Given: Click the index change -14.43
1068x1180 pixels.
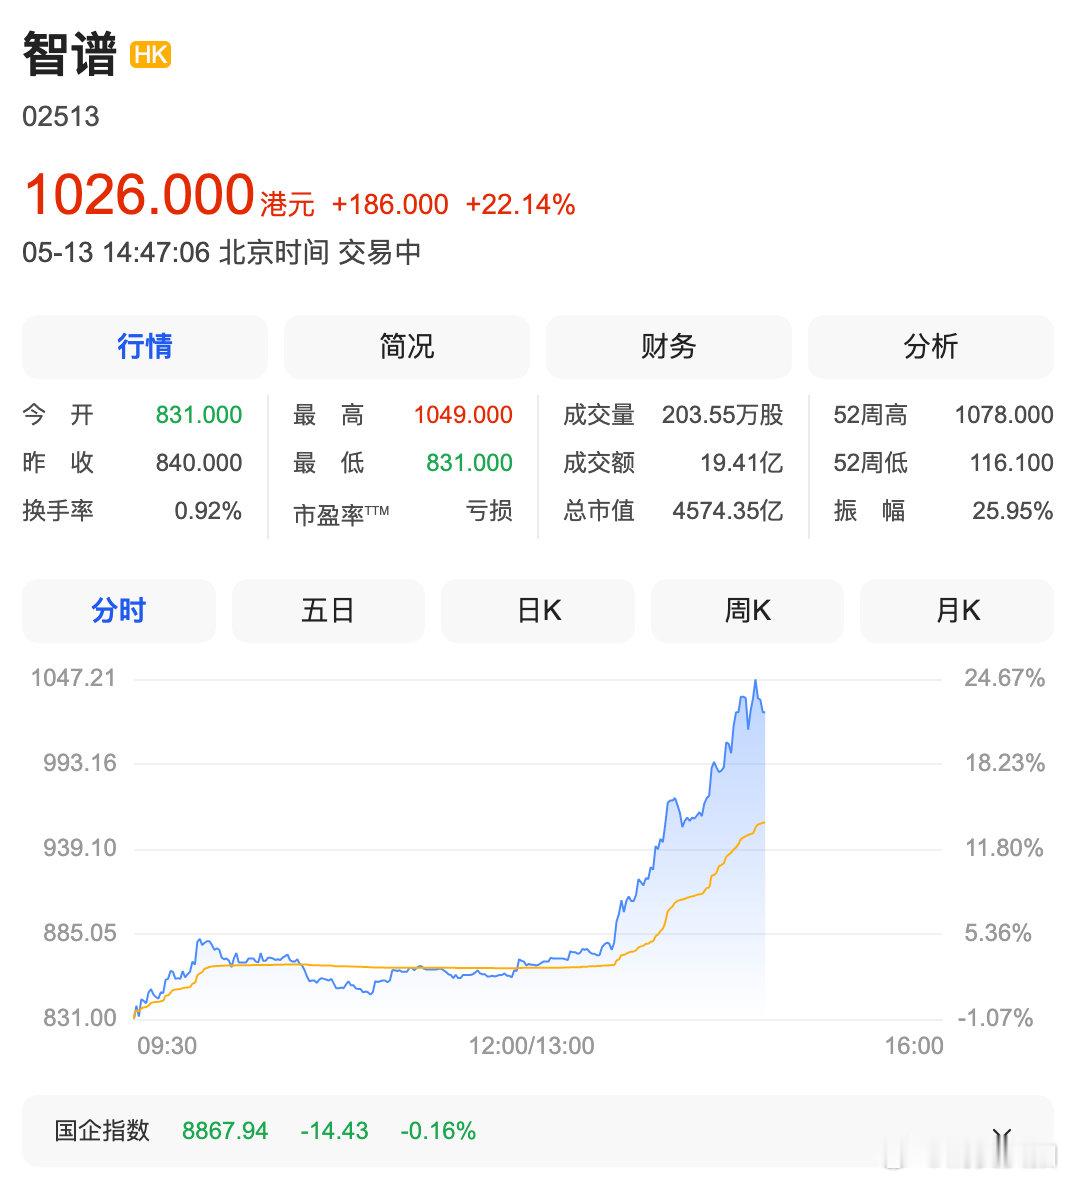Looking at the screenshot, I should pos(334,1131).
